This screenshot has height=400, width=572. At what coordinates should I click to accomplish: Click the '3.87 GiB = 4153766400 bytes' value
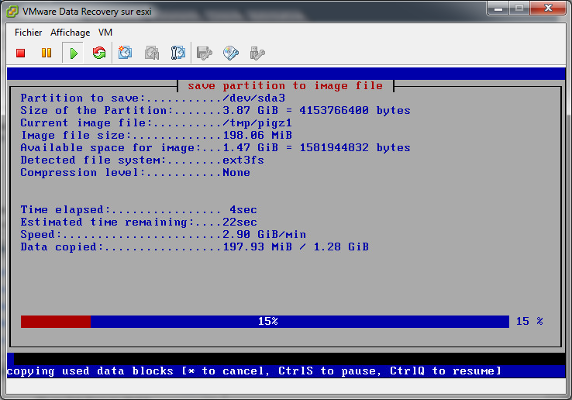tap(316, 110)
